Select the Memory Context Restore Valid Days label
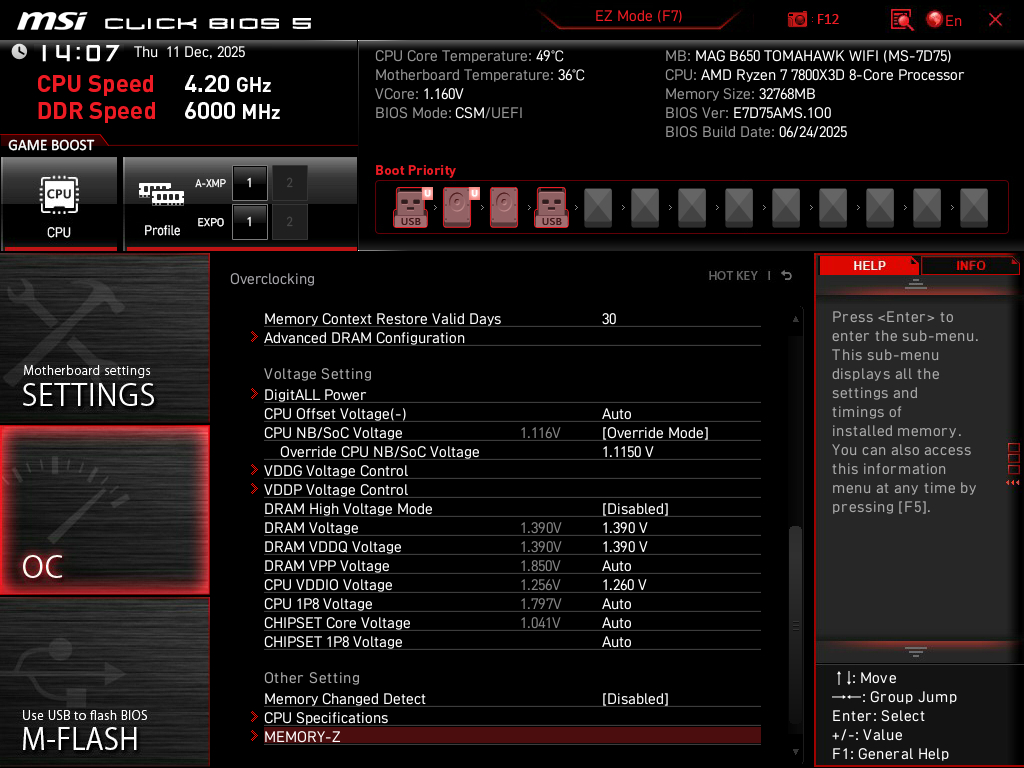The image size is (1024, 768). [382, 319]
